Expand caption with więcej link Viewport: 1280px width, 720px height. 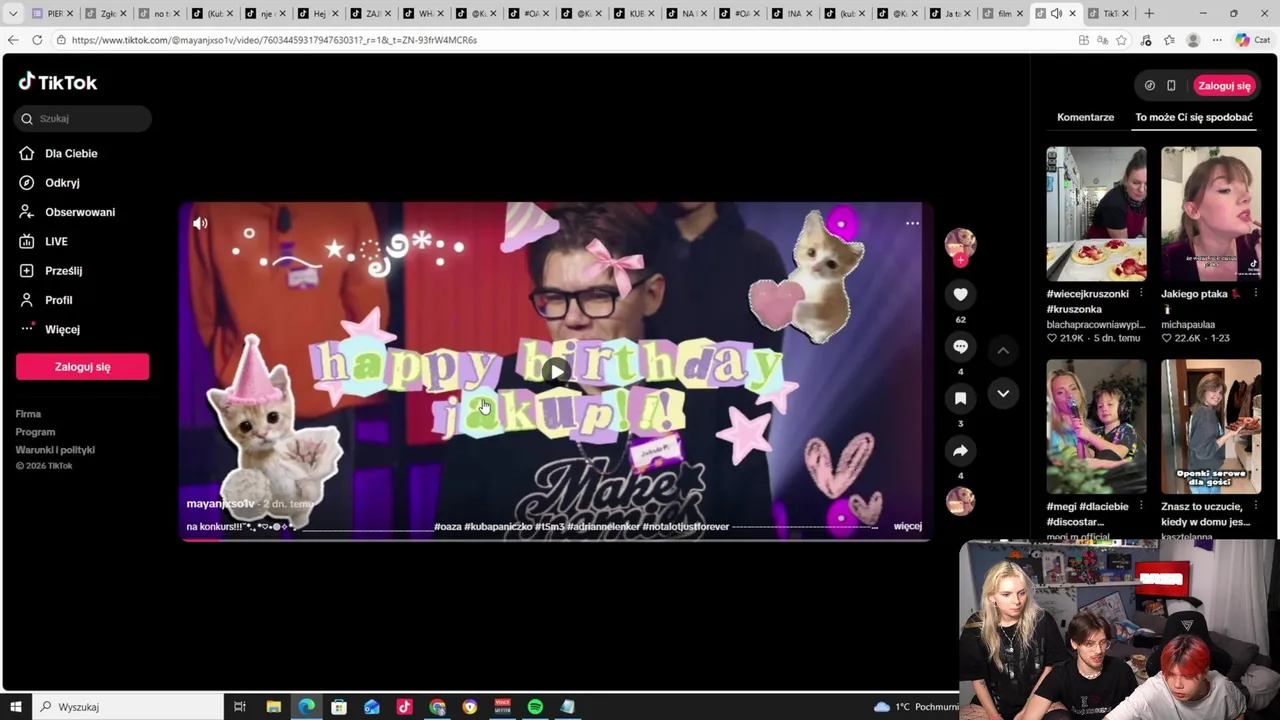pos(907,526)
